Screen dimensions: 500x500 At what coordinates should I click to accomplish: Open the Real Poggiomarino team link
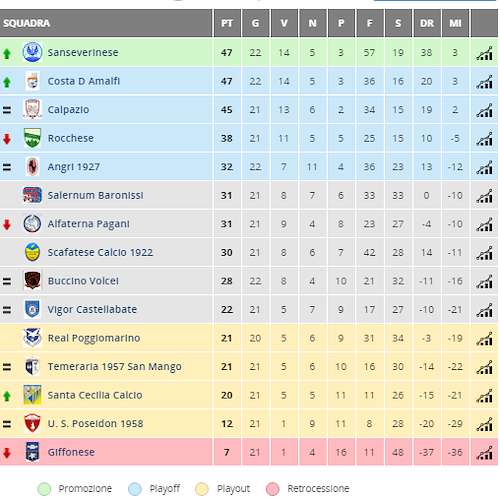point(94,338)
